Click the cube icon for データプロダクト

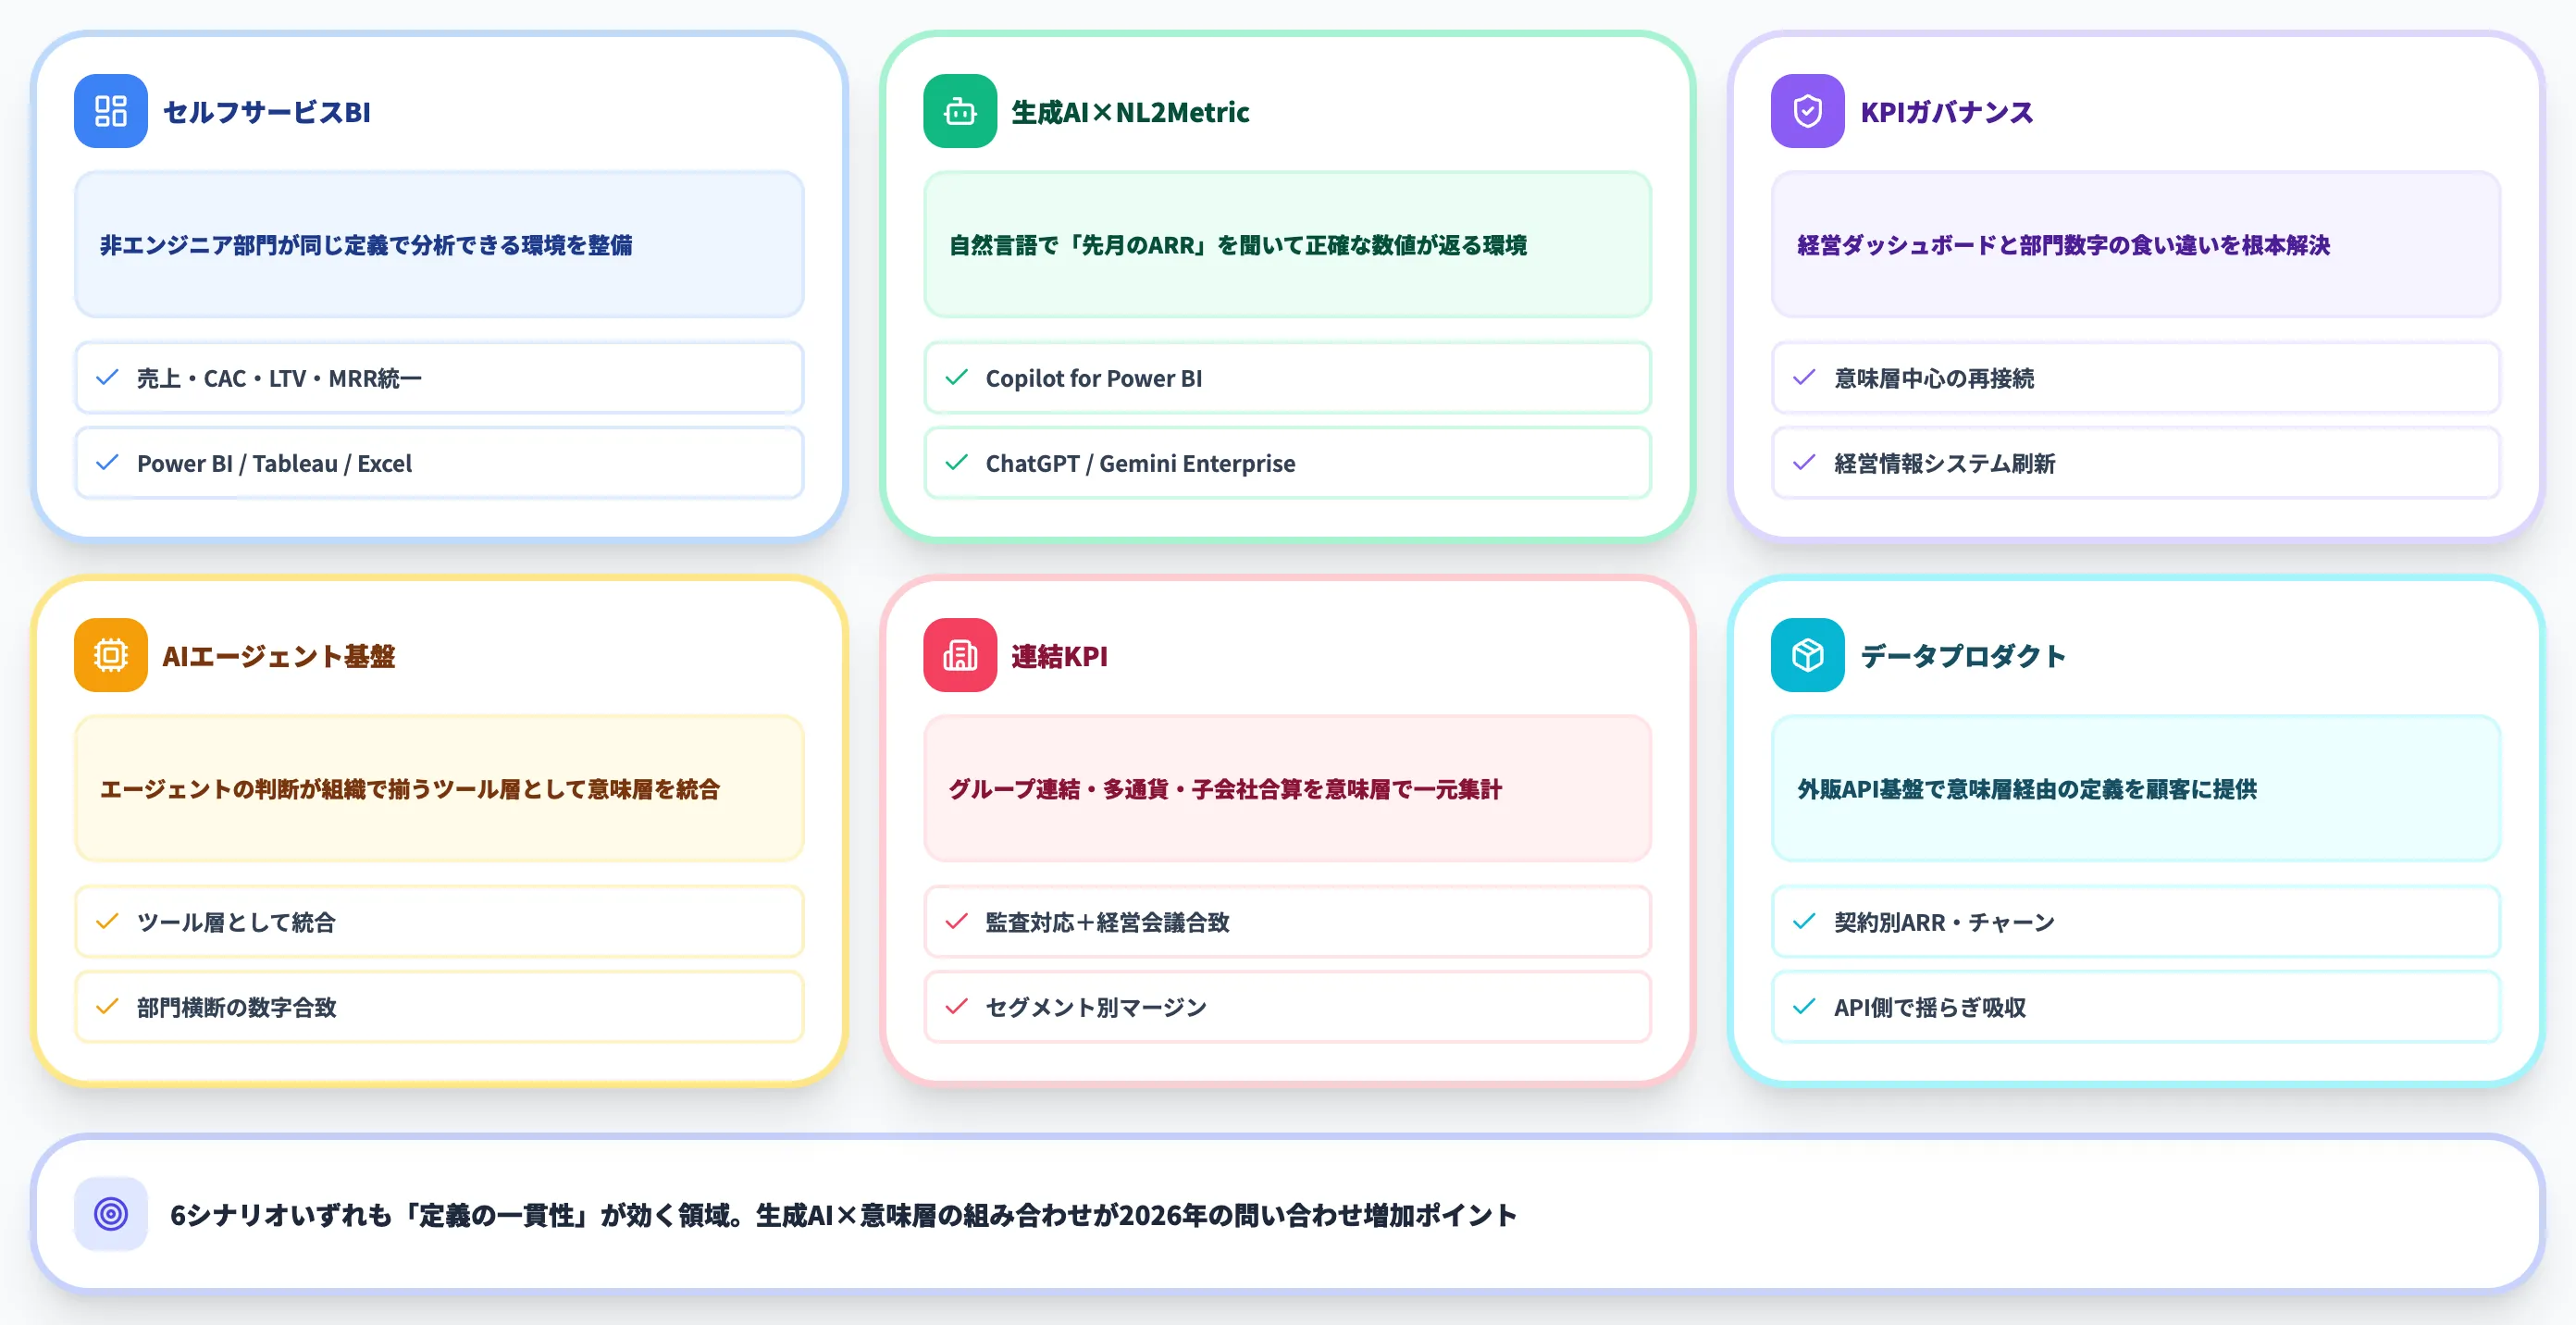(x=1806, y=656)
